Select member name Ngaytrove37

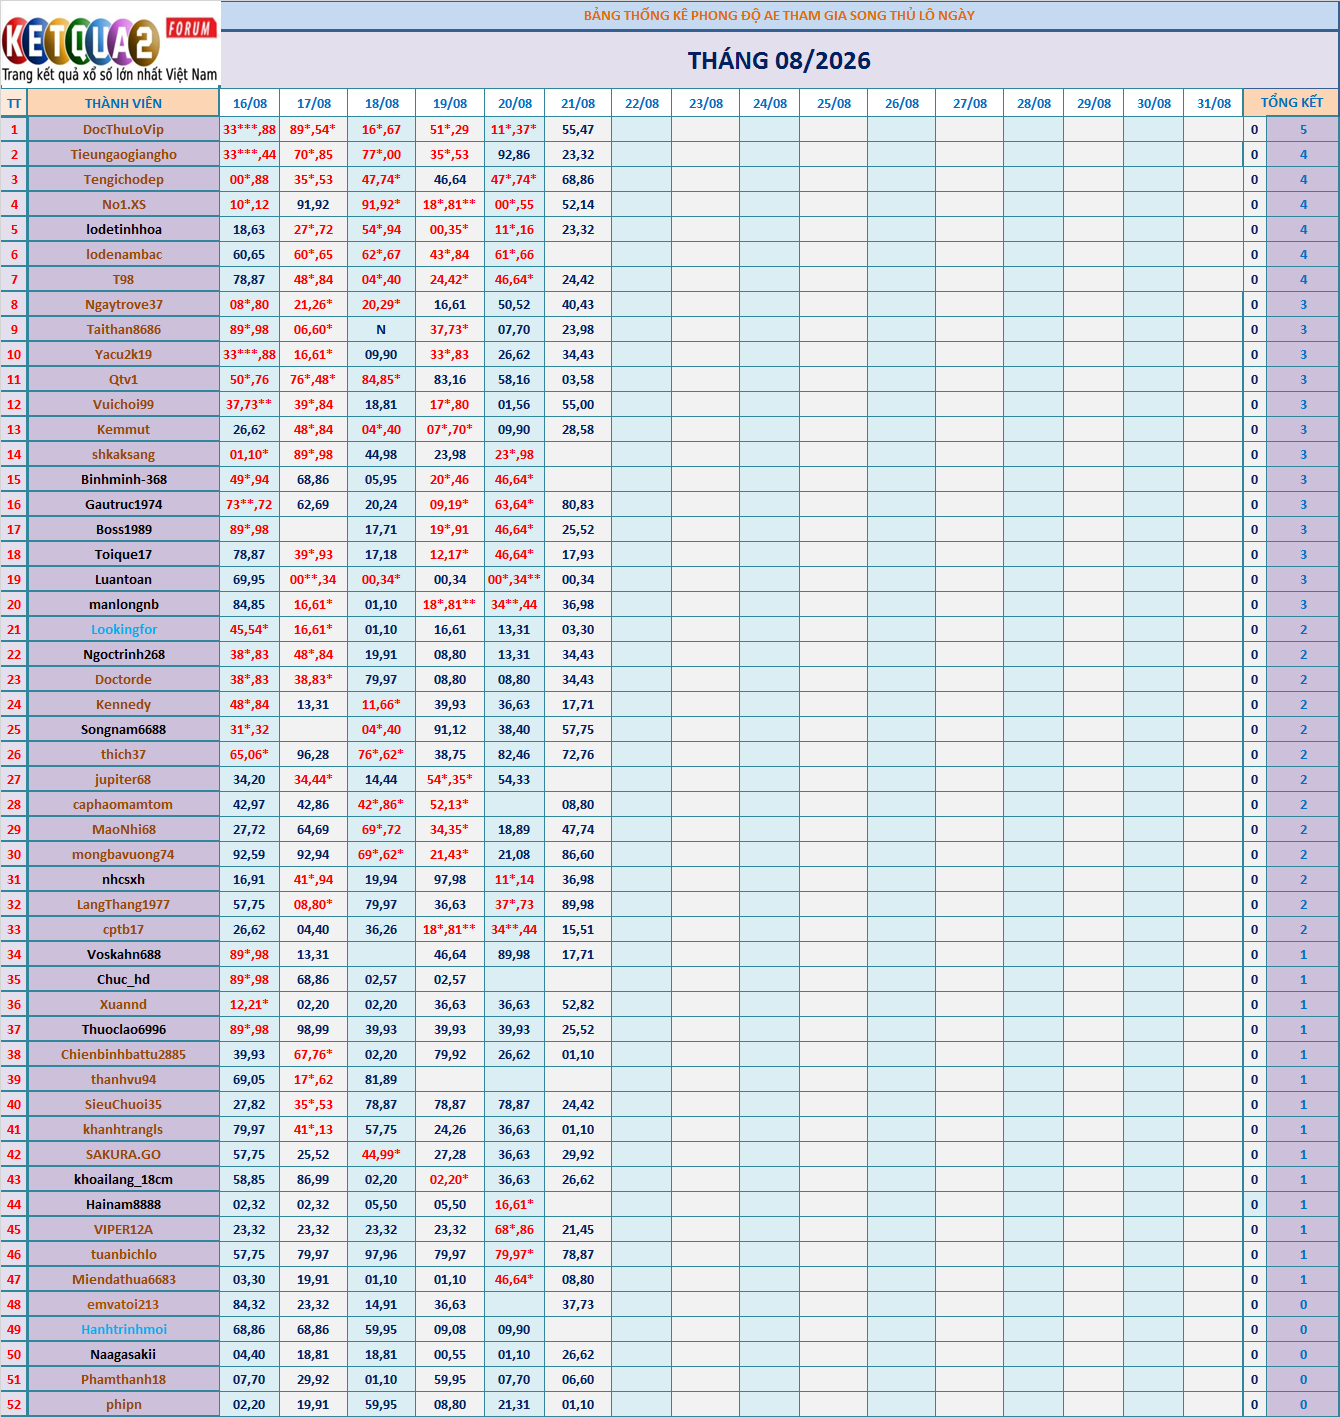point(123,304)
